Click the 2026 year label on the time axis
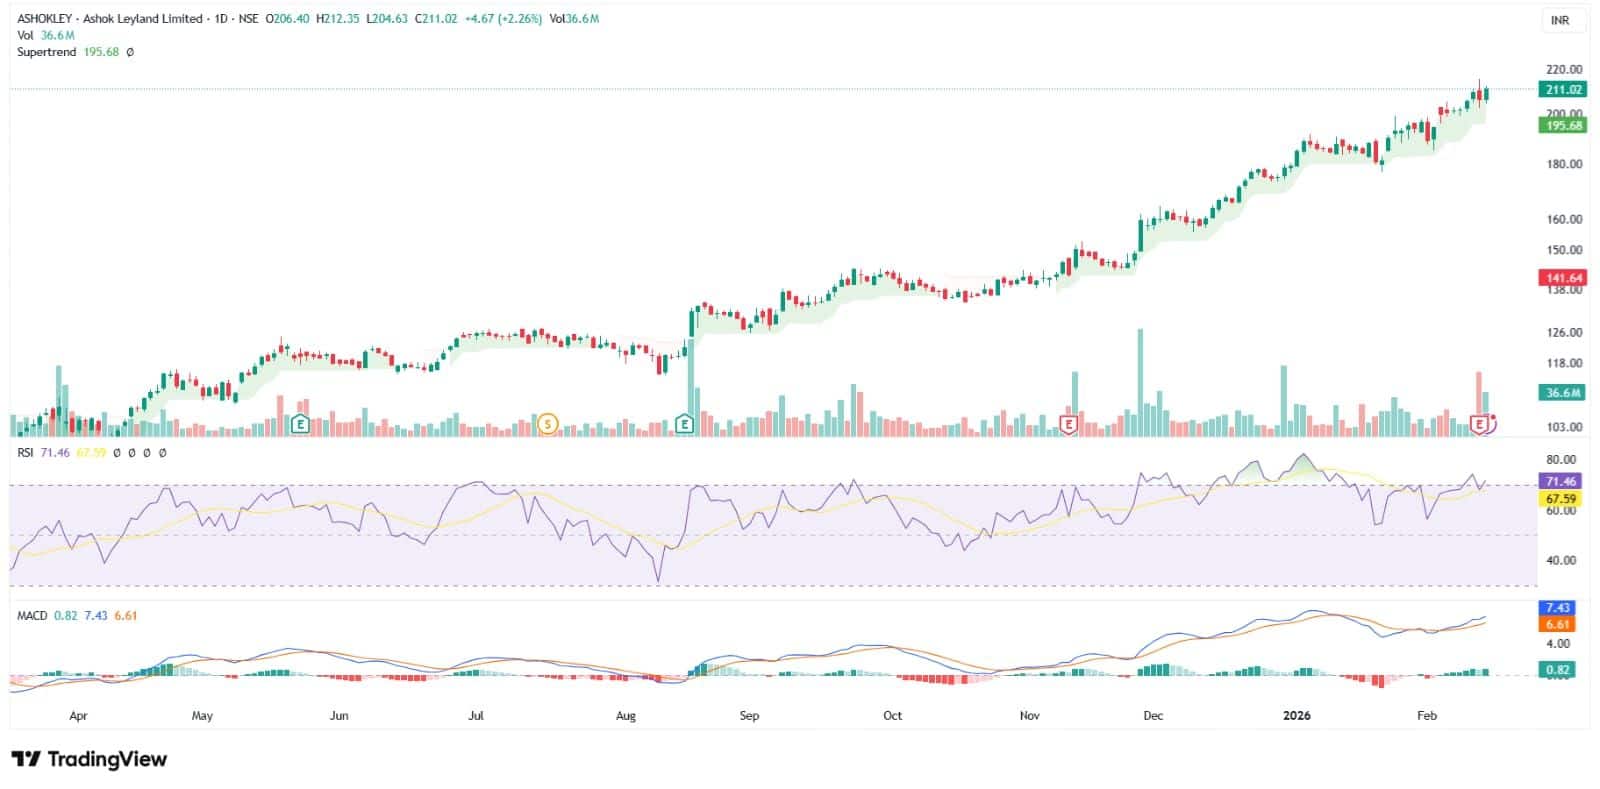The width and height of the screenshot is (1600, 789). coord(1297,716)
